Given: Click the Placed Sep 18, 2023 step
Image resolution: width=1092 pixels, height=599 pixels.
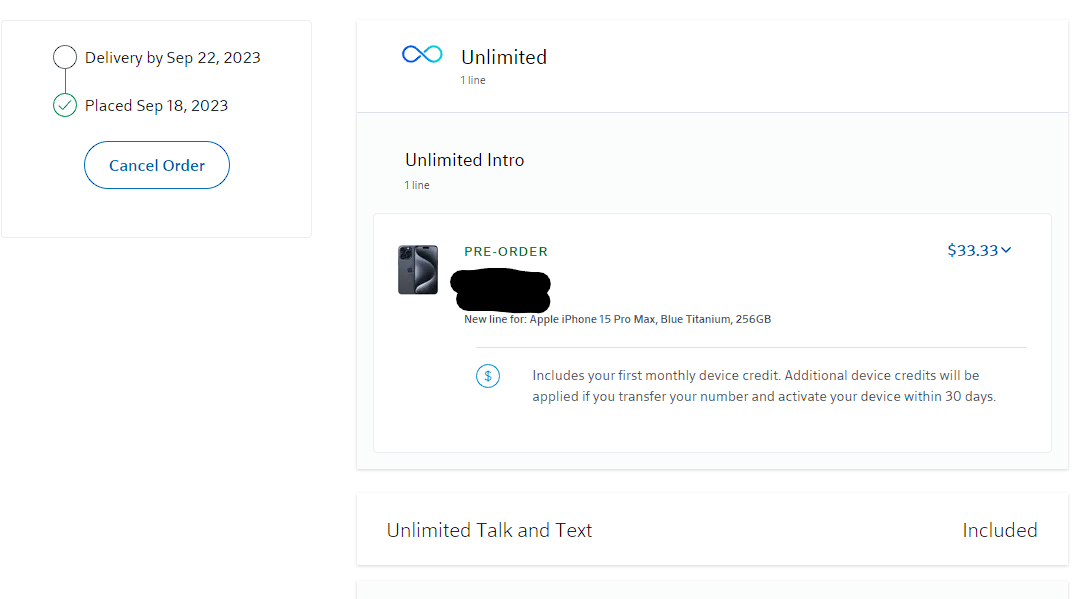Looking at the screenshot, I should 156,106.
